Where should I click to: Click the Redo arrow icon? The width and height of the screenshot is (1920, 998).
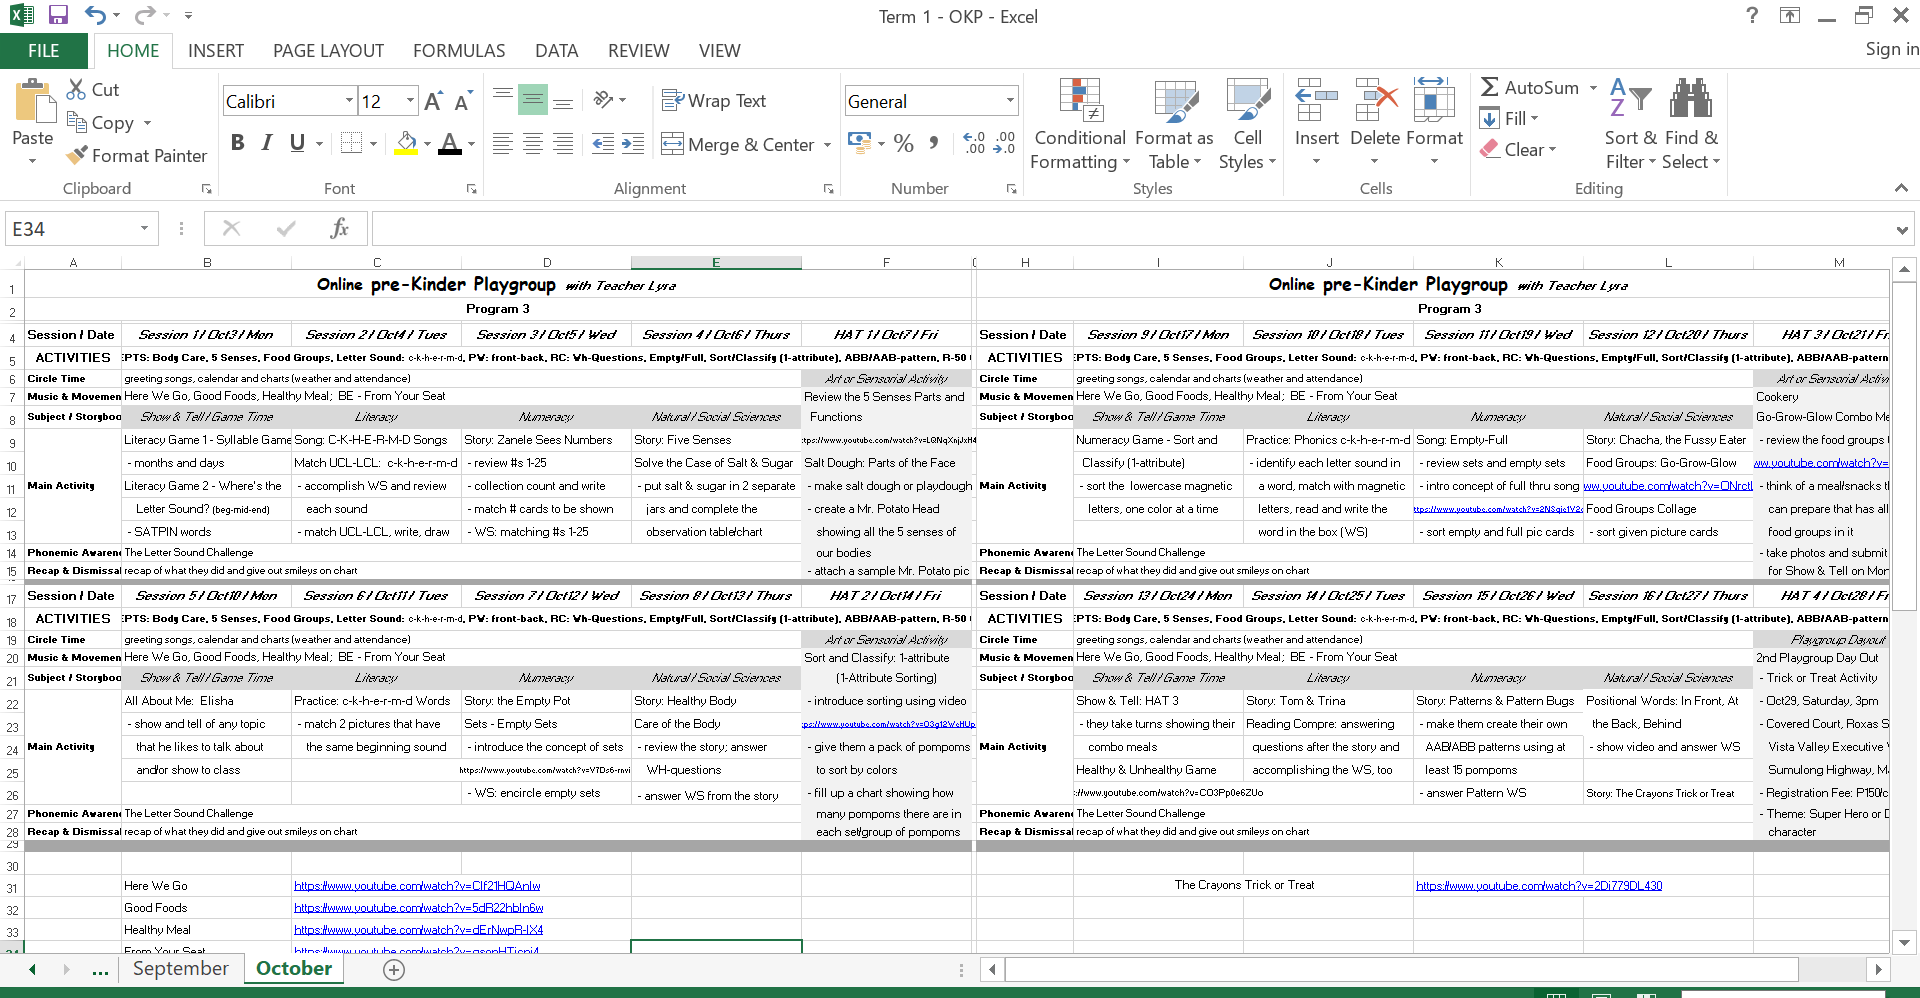click(x=144, y=15)
